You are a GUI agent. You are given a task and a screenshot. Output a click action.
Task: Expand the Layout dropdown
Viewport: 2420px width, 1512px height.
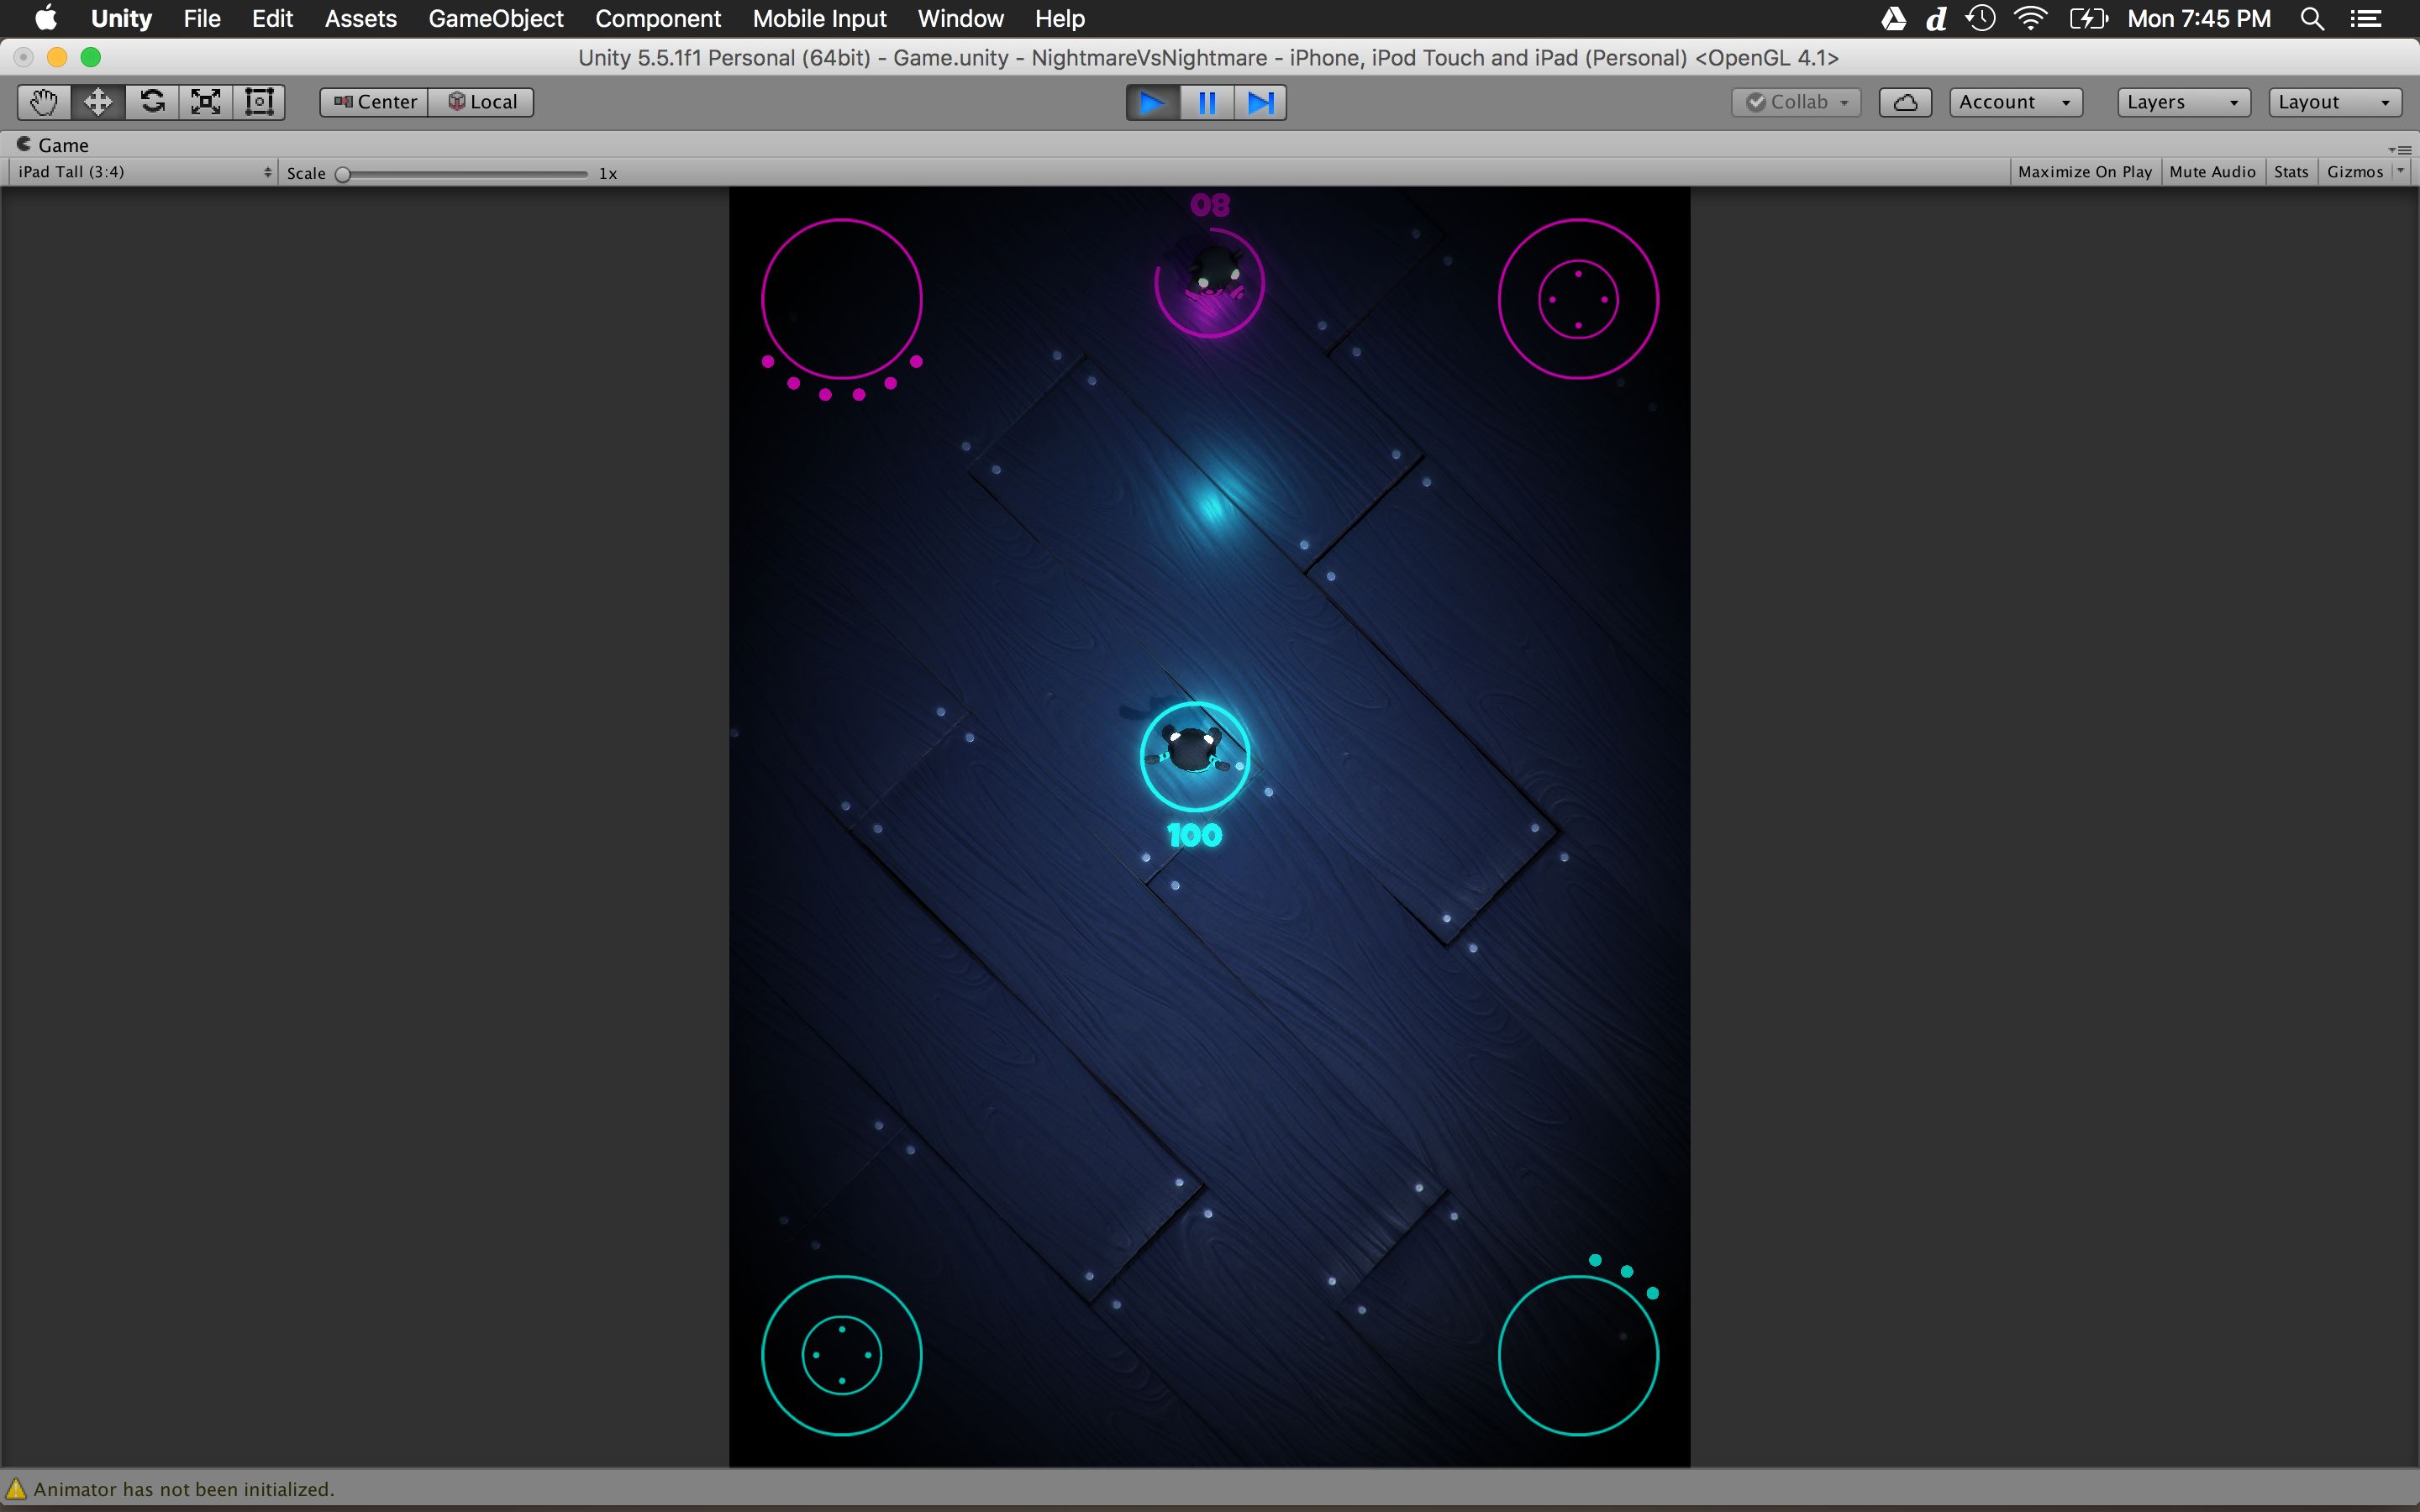click(x=2333, y=102)
